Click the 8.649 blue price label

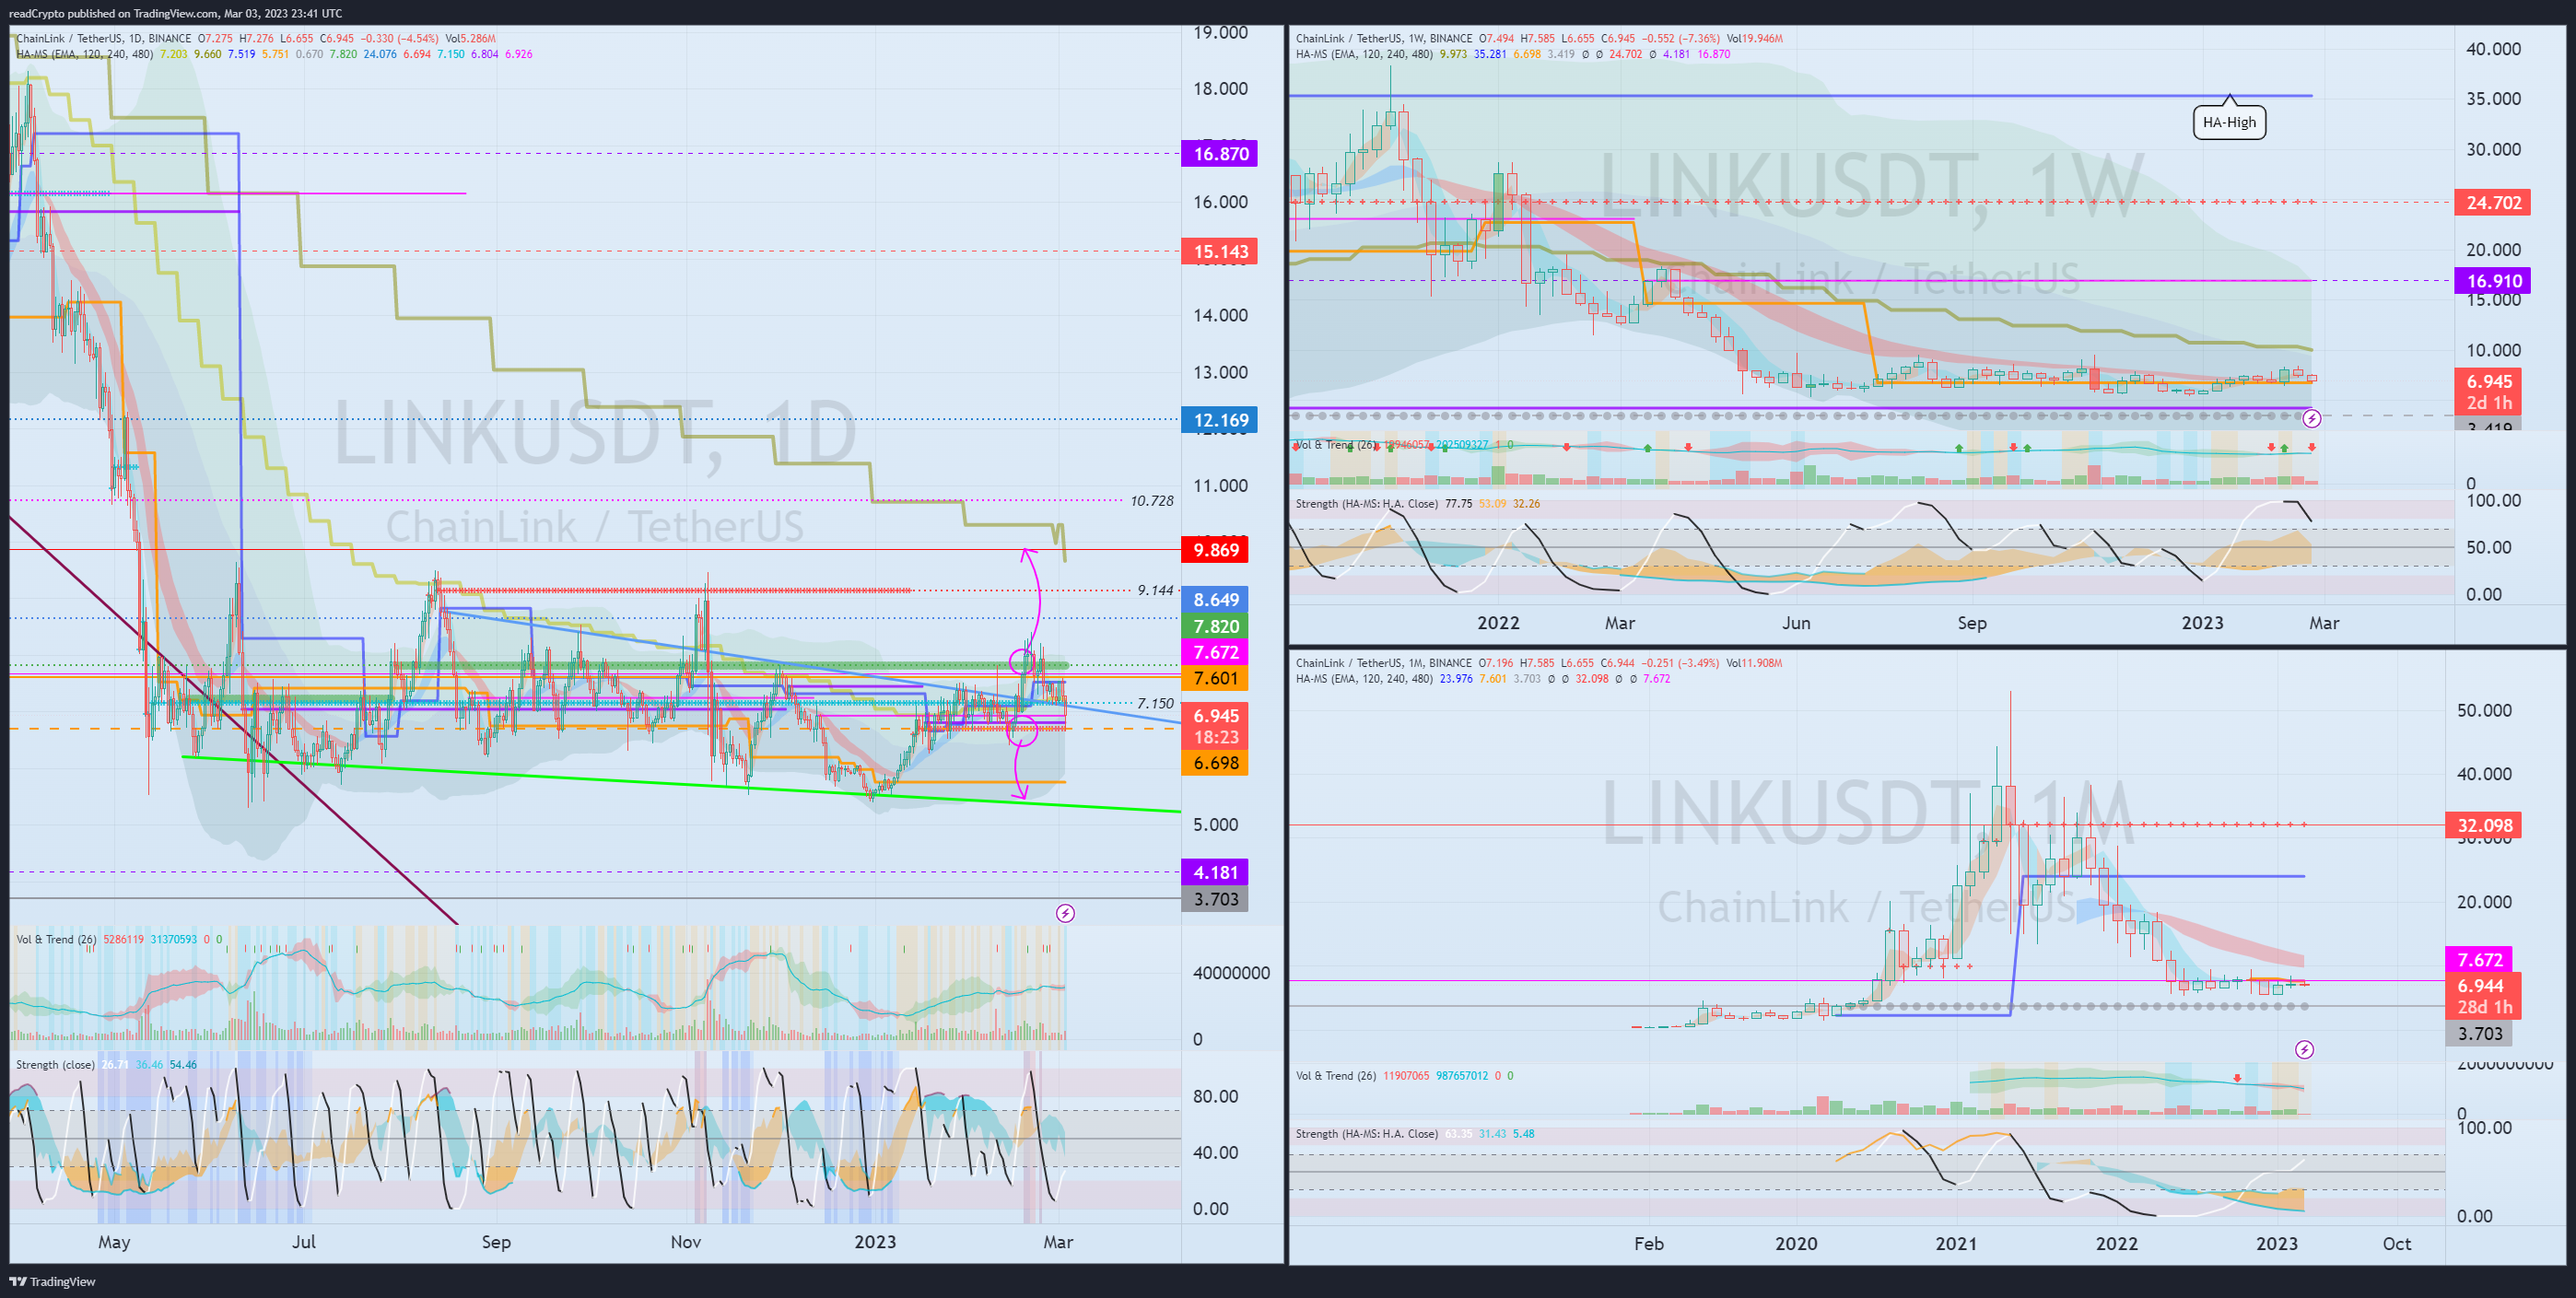tap(1216, 600)
